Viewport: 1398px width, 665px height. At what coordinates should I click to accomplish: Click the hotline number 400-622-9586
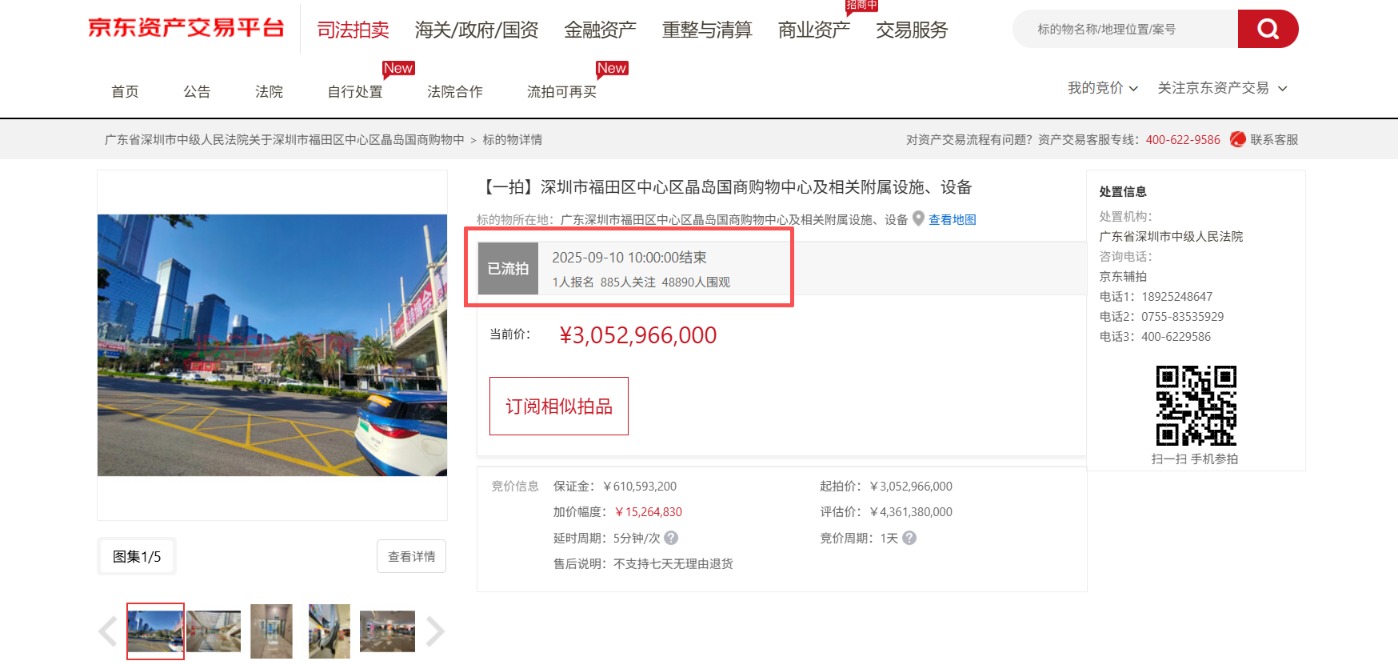(1183, 140)
